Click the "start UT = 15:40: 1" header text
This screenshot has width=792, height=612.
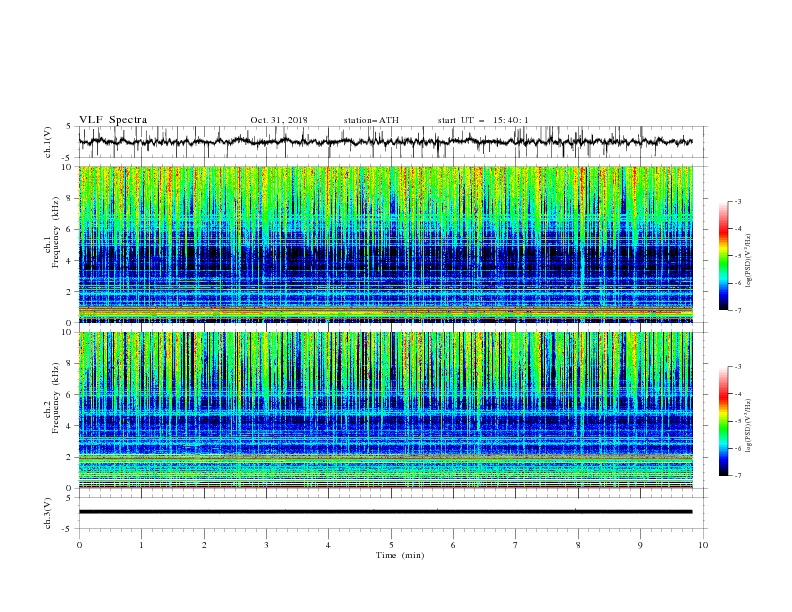point(483,120)
